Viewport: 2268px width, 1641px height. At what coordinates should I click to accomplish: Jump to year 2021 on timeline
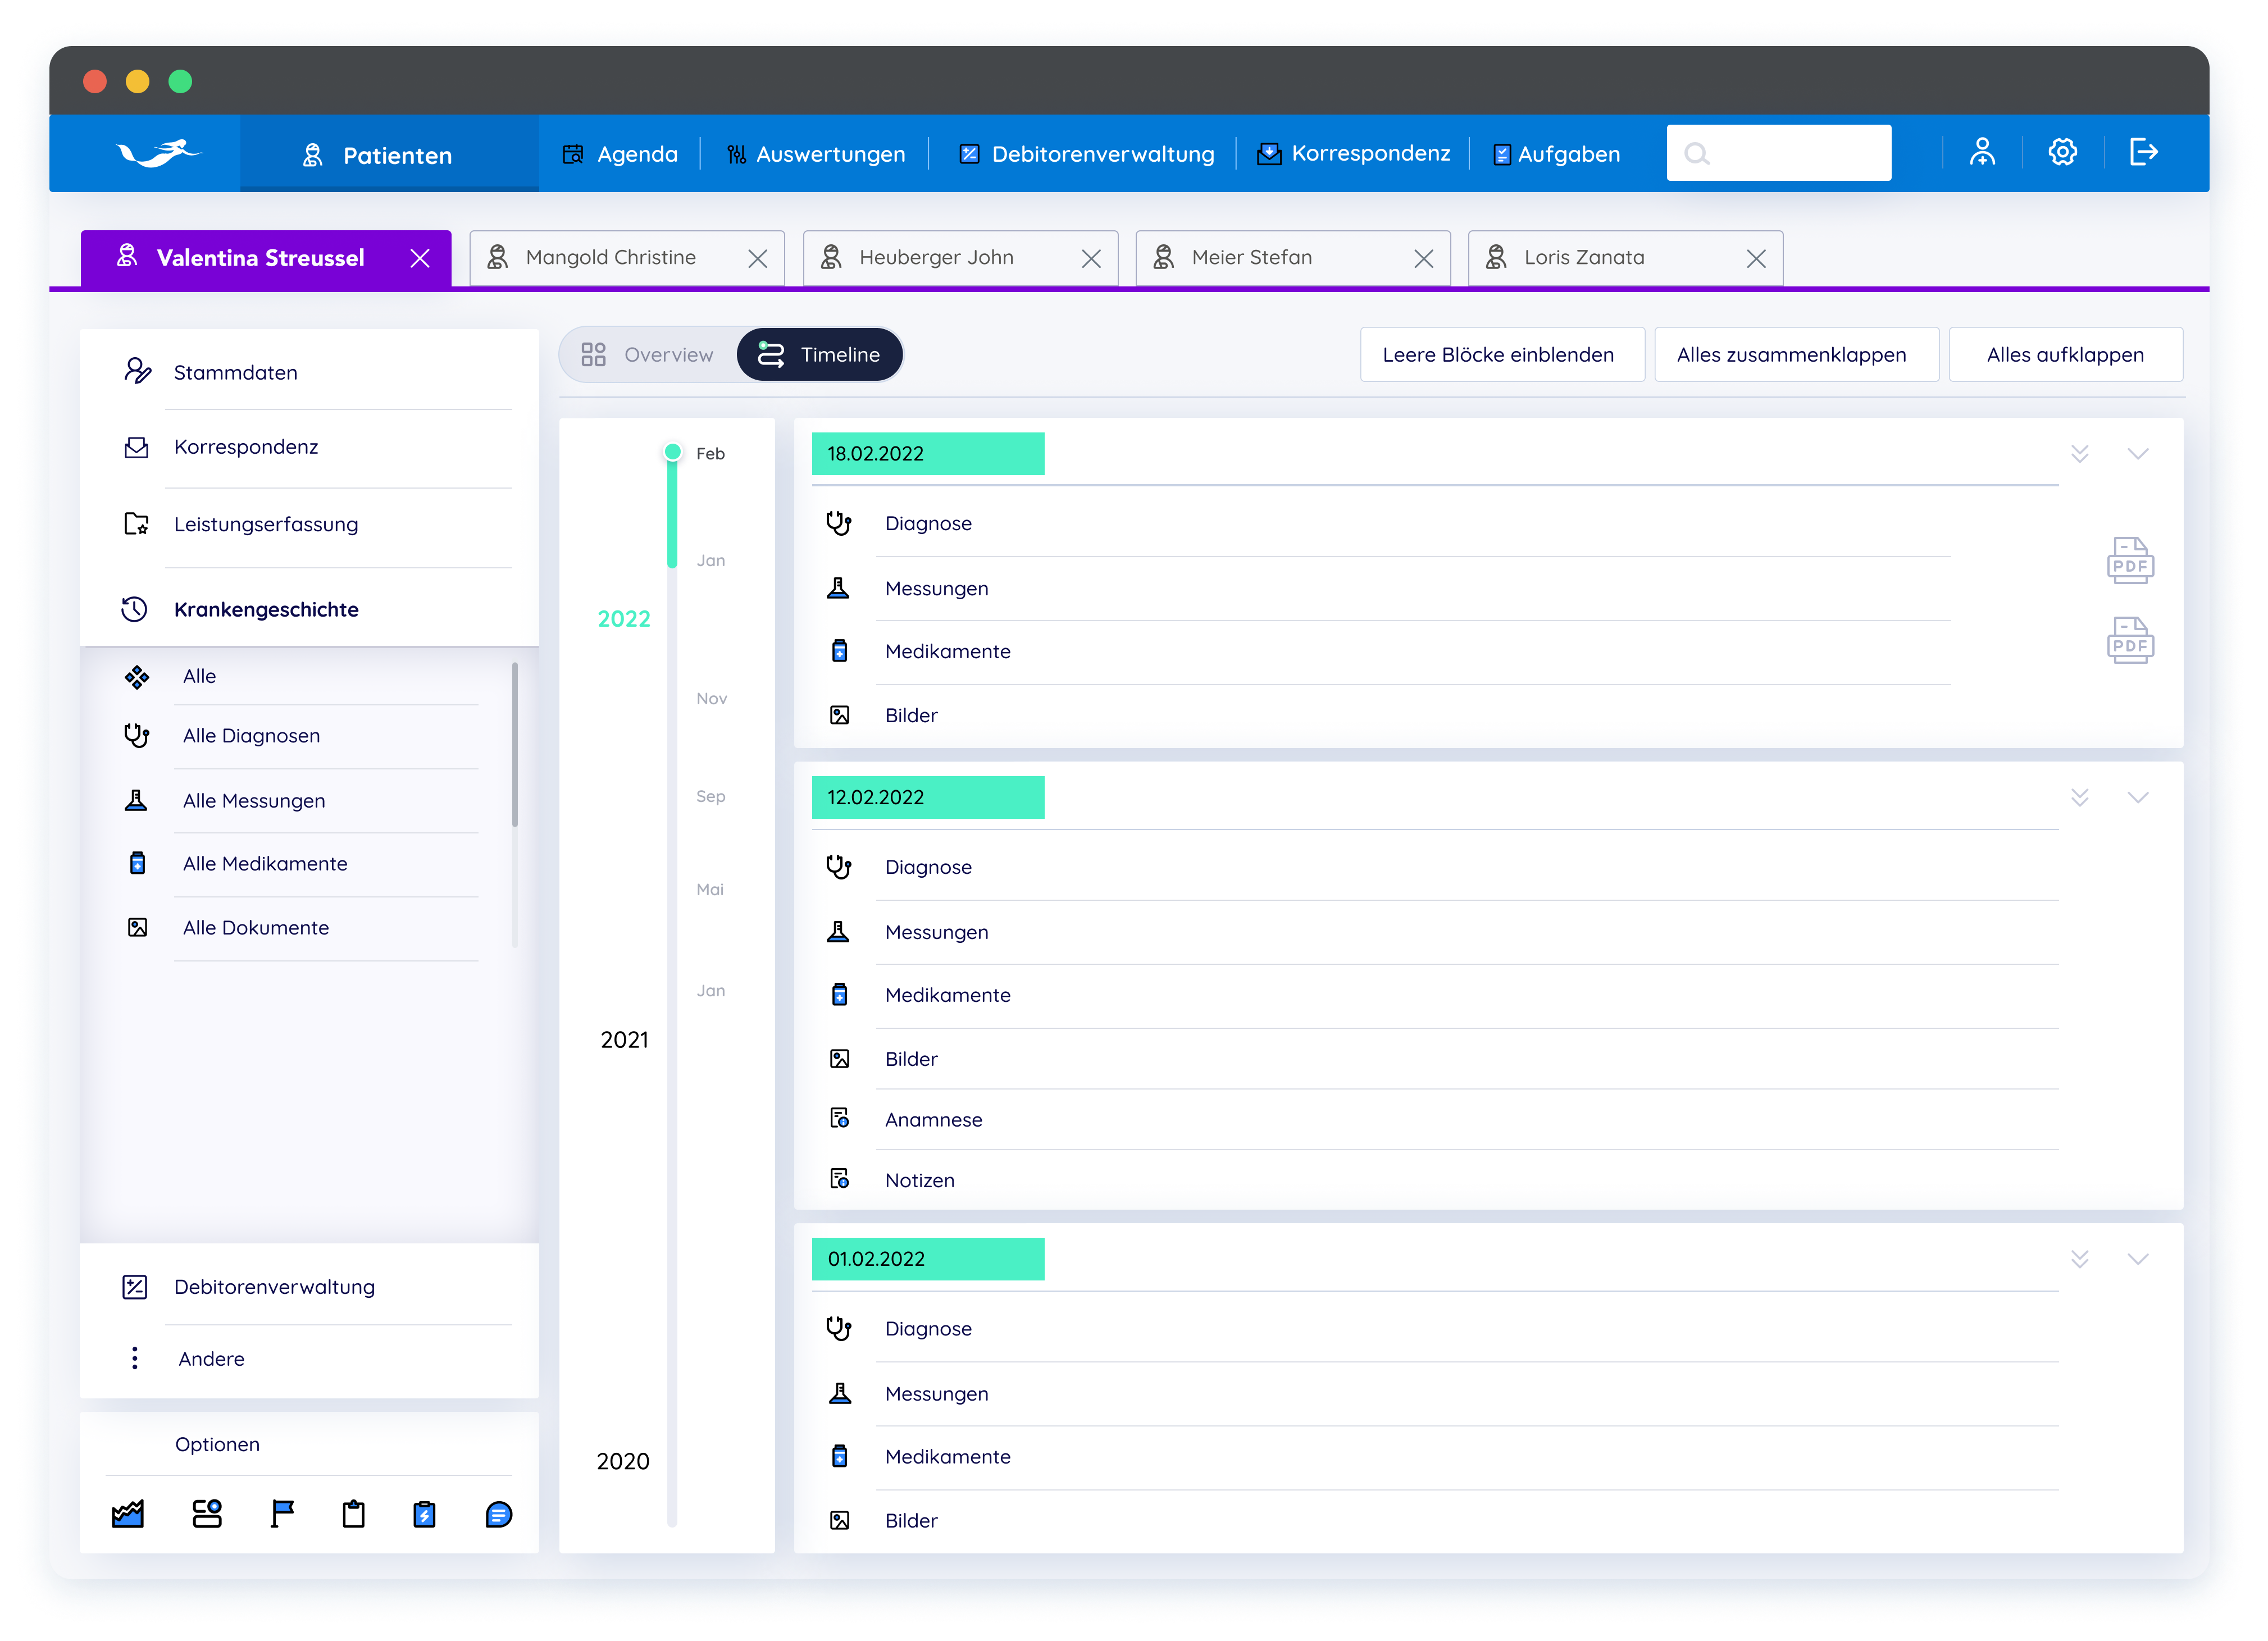(x=625, y=1041)
